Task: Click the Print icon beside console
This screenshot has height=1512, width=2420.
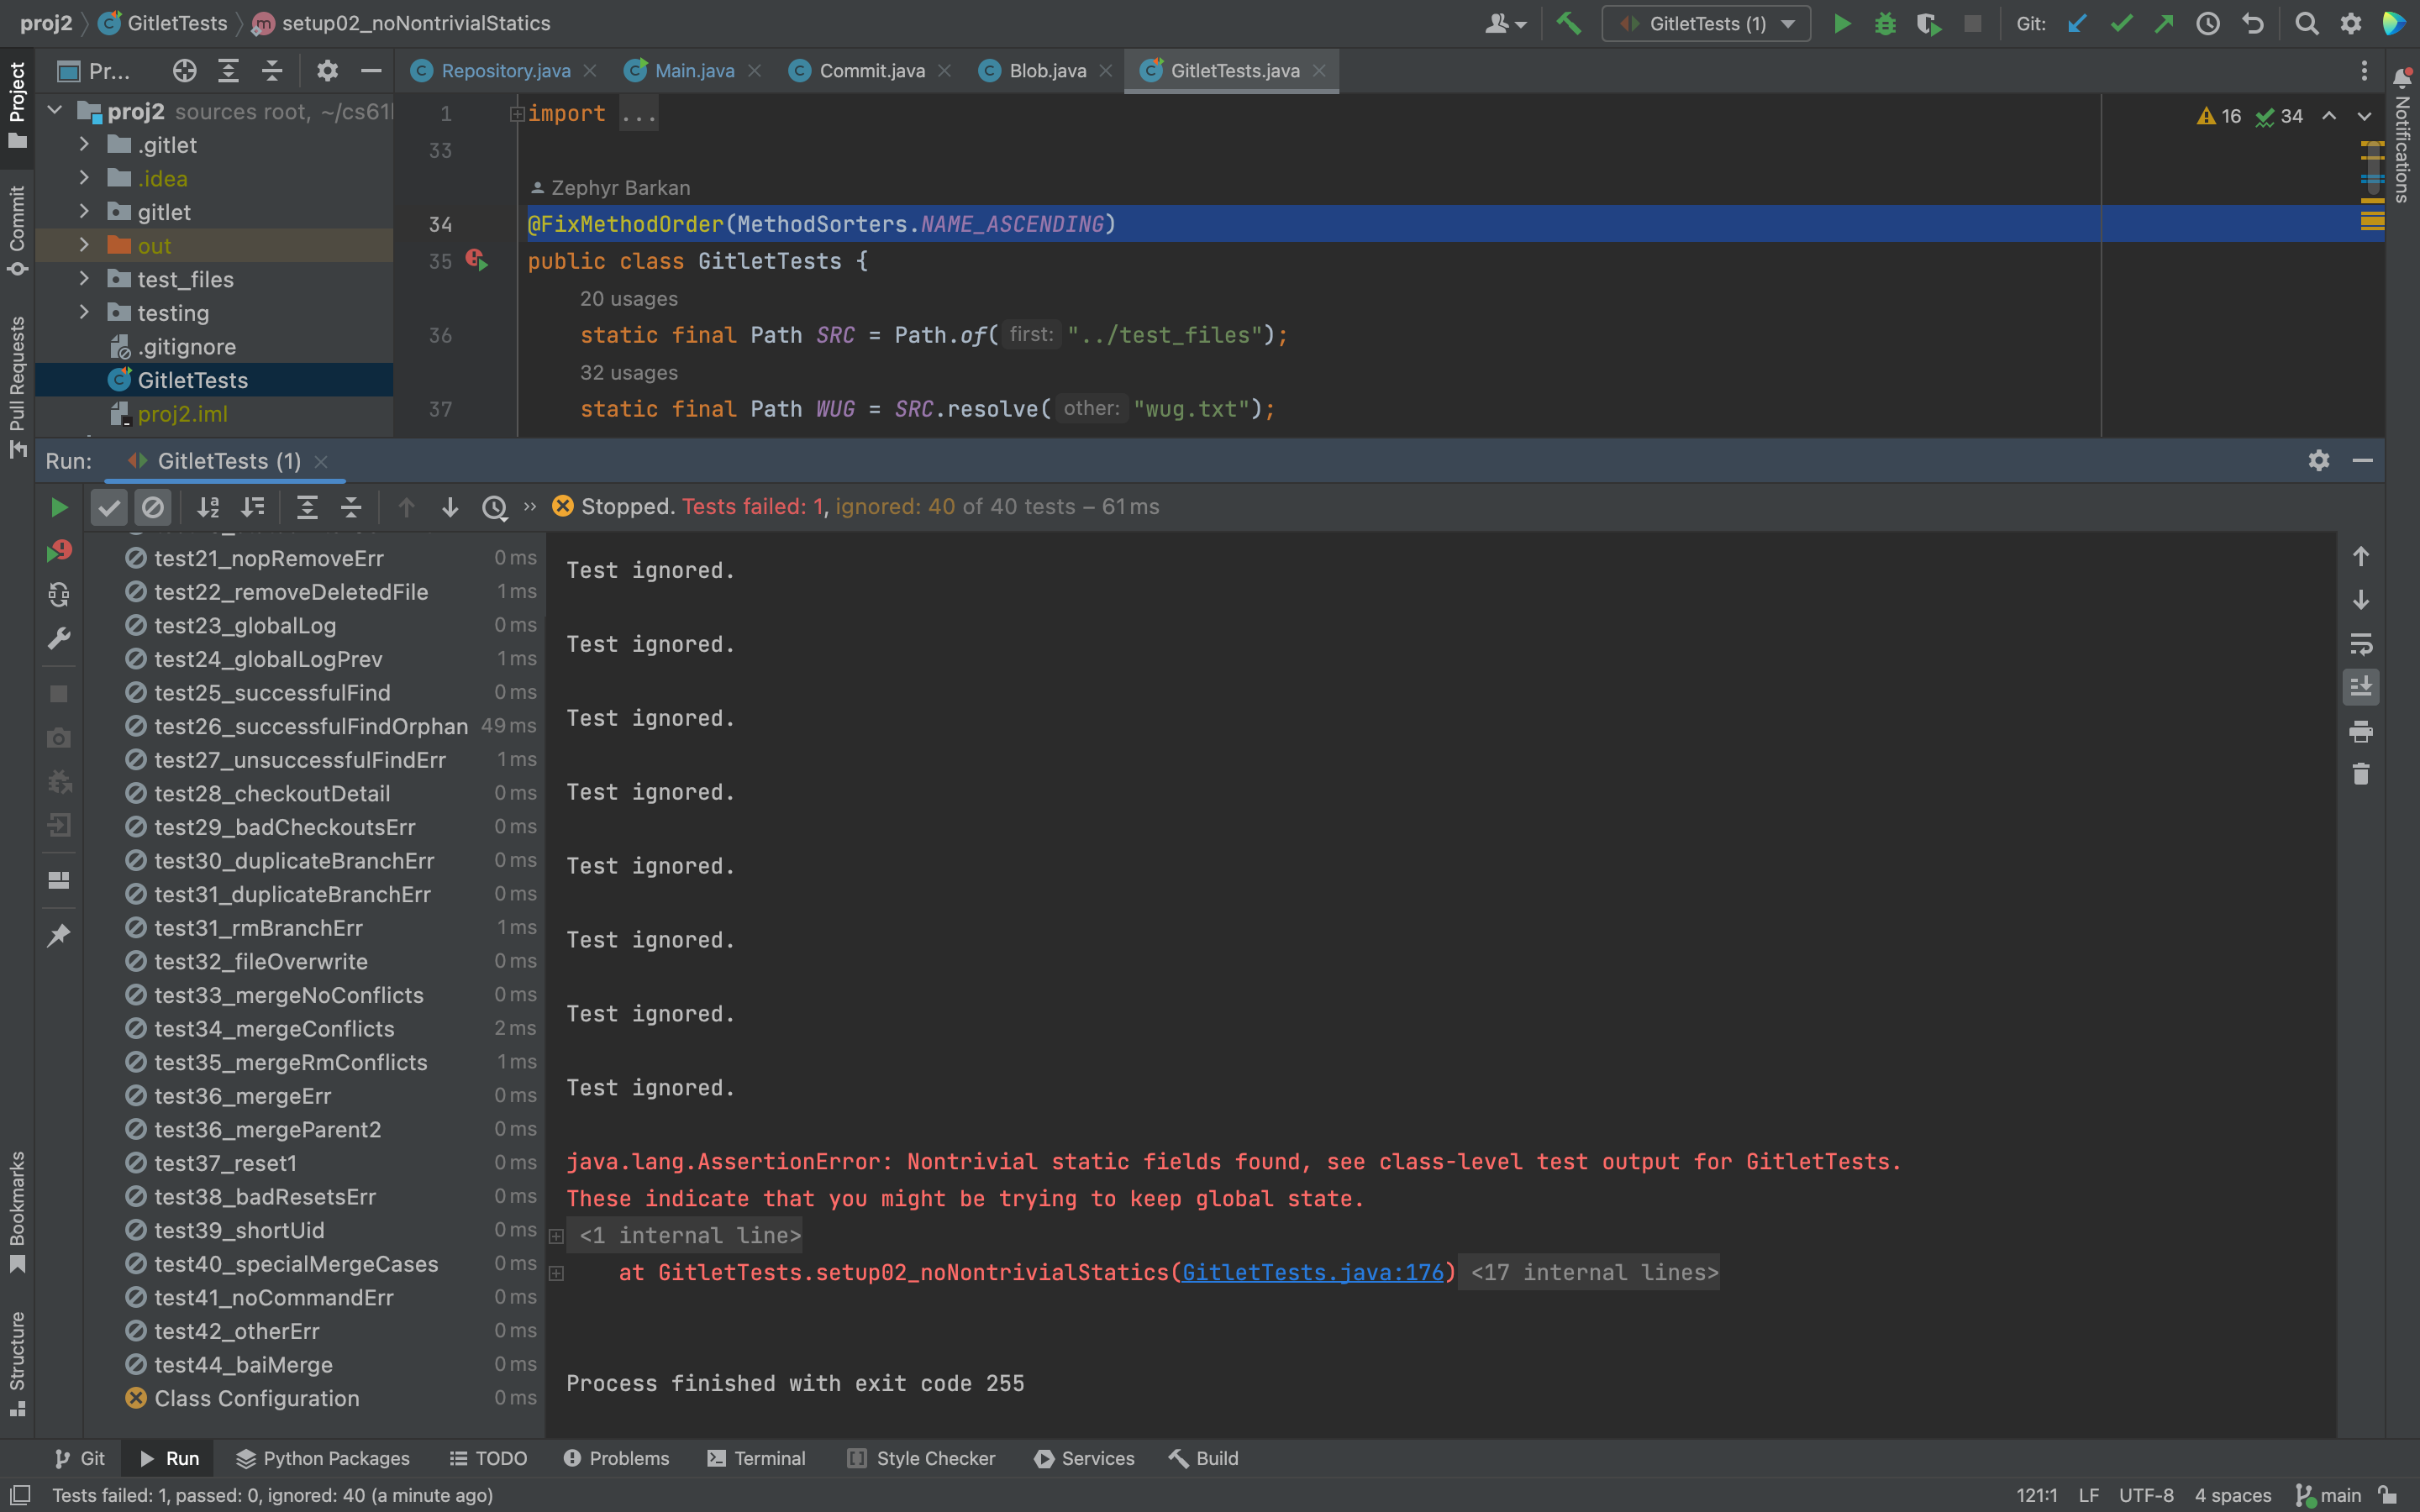Action: point(2361,731)
